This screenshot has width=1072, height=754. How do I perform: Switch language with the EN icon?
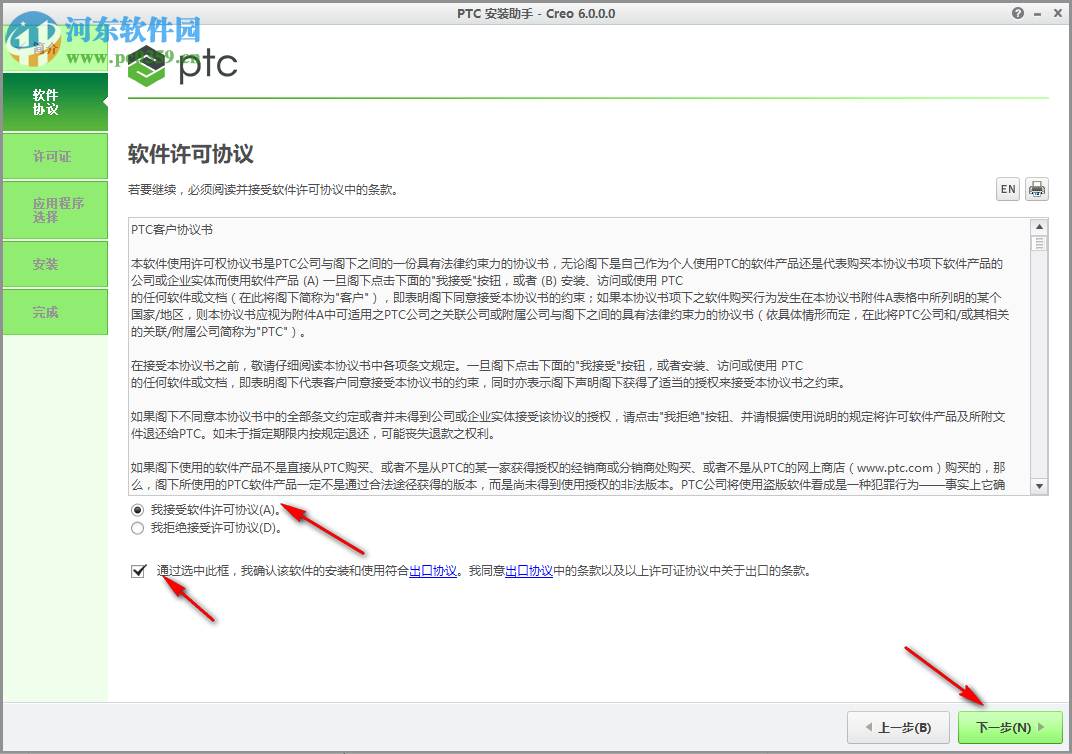[x=1007, y=188]
